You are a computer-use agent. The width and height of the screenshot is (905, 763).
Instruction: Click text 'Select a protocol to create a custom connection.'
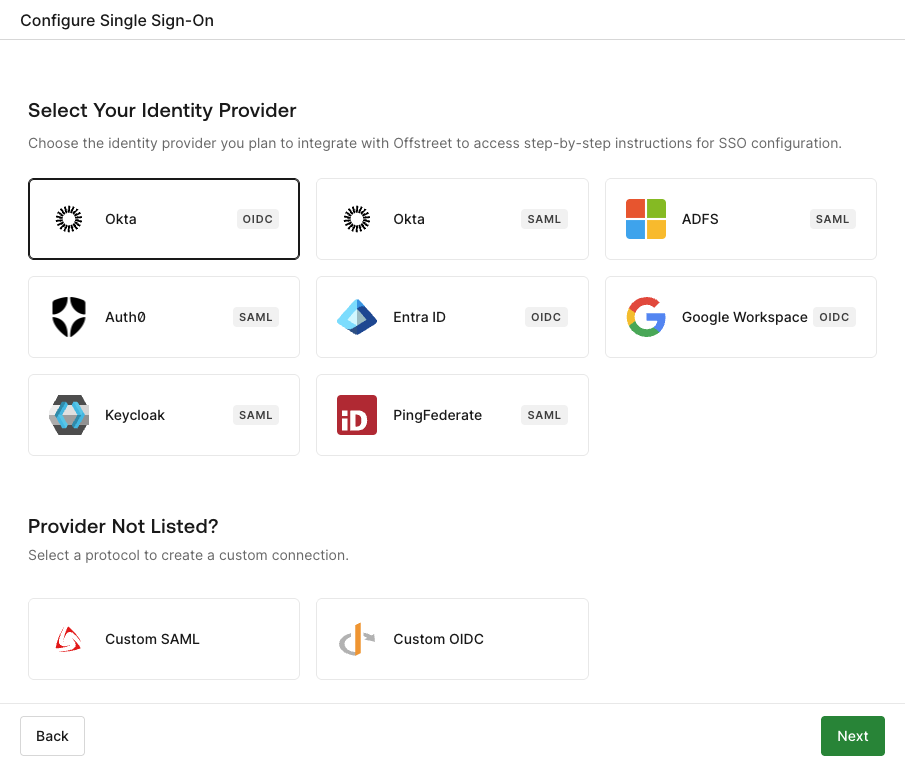pos(188,555)
